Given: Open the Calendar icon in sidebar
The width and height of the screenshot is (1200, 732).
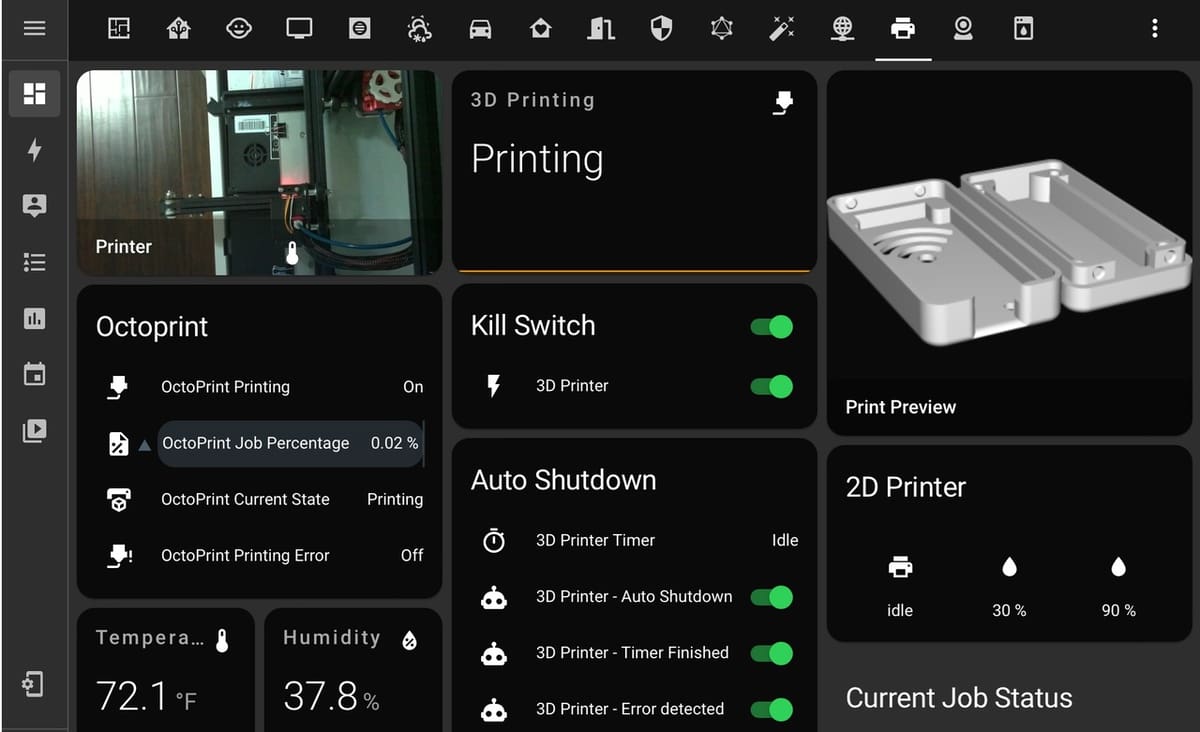Looking at the screenshot, I should coord(34,375).
